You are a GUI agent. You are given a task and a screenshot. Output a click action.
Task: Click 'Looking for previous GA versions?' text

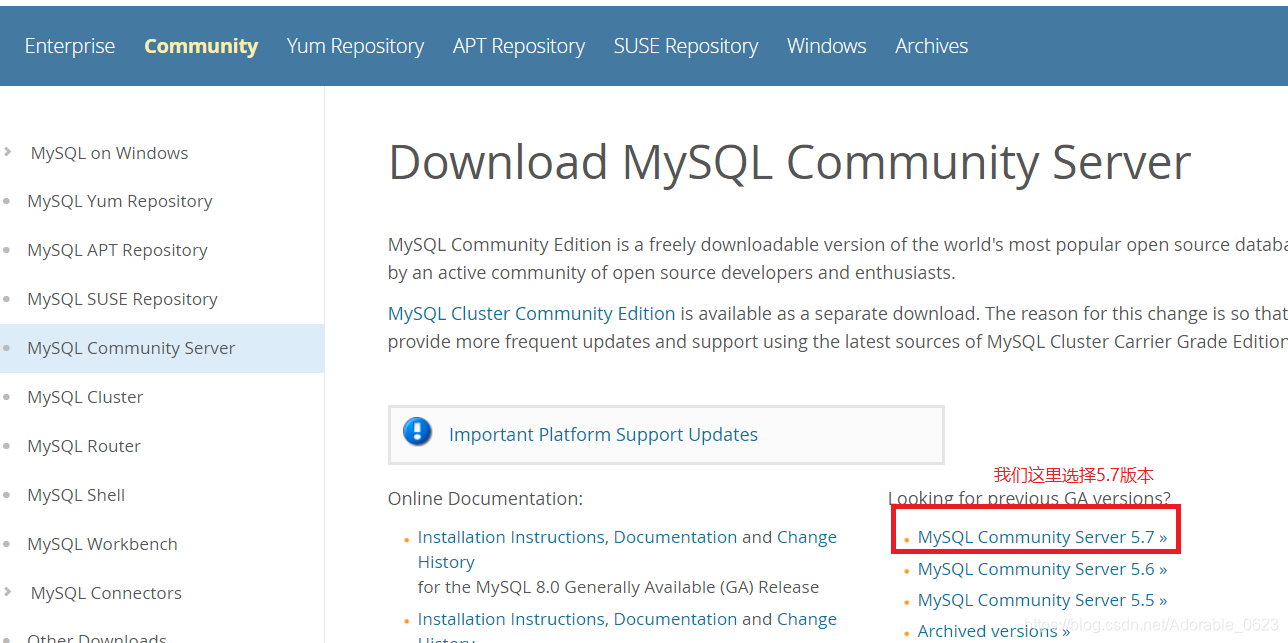(1029, 498)
